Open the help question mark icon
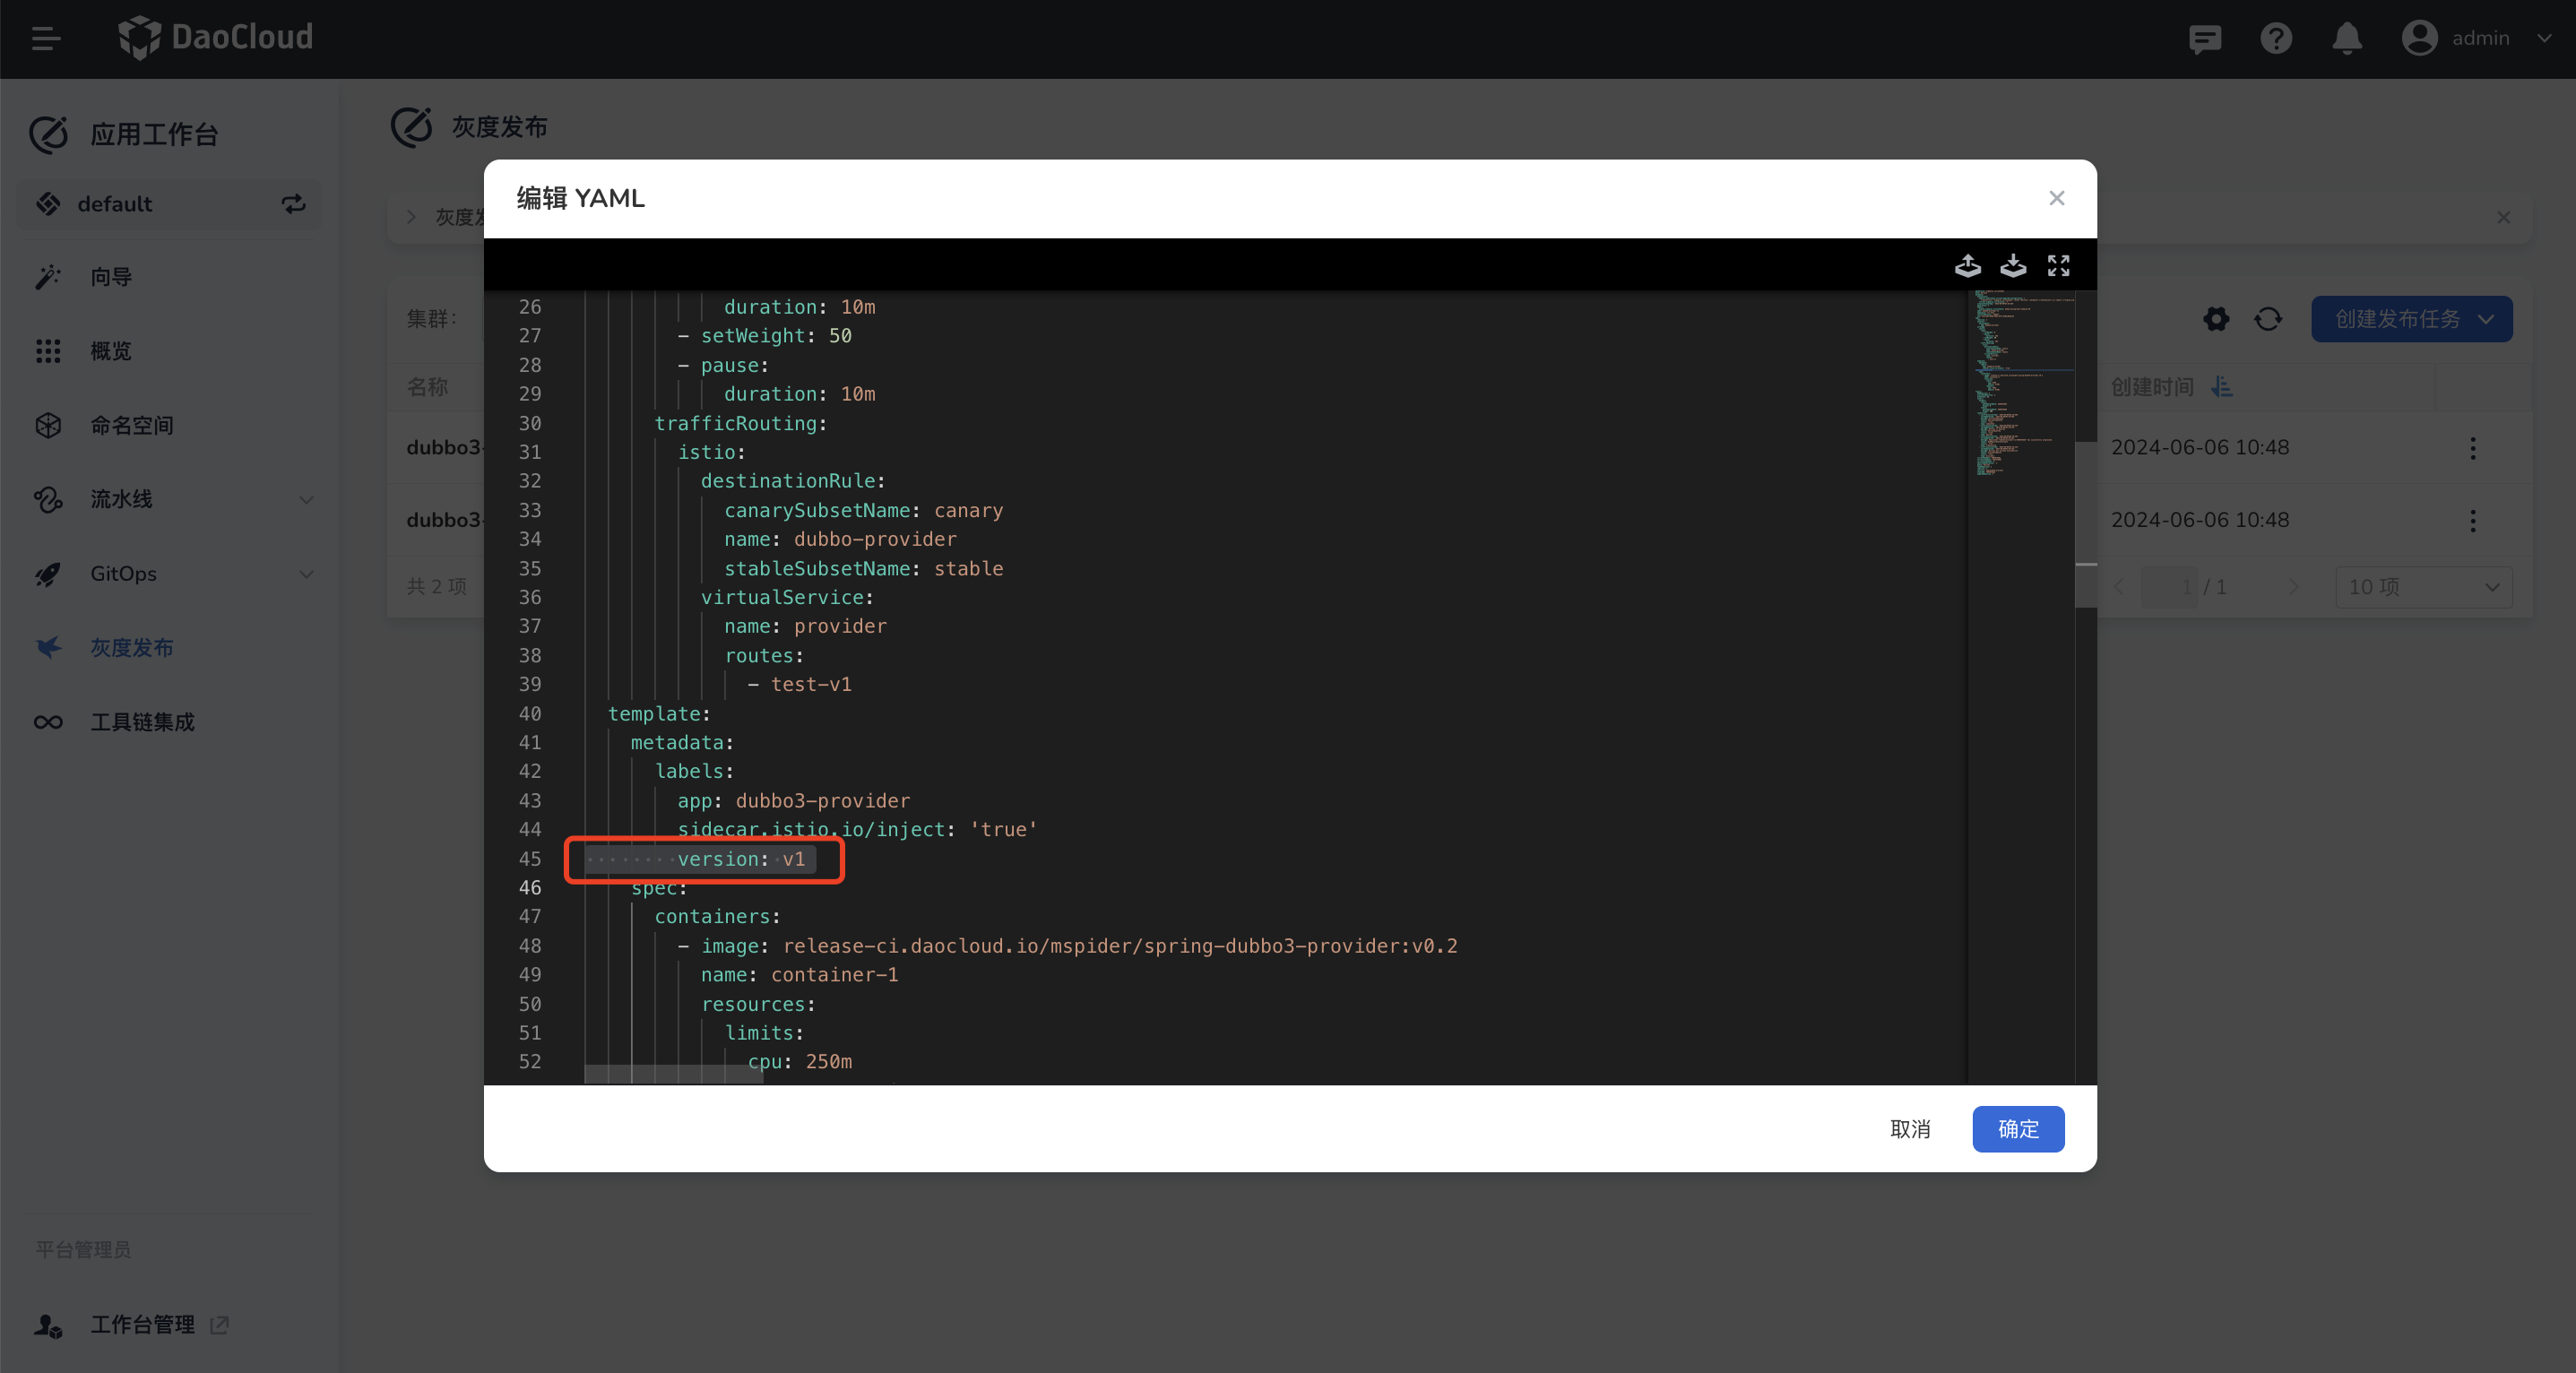 click(x=2276, y=38)
